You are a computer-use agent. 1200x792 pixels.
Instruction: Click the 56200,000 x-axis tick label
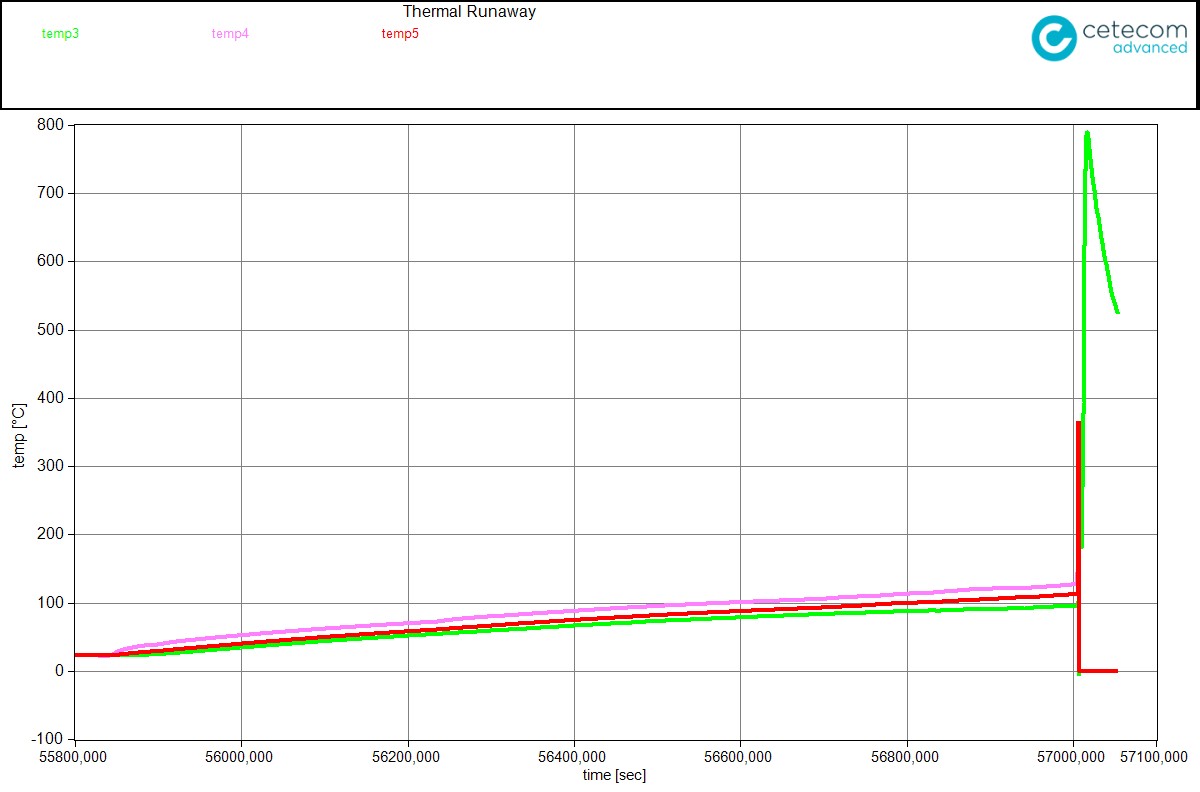[408, 758]
